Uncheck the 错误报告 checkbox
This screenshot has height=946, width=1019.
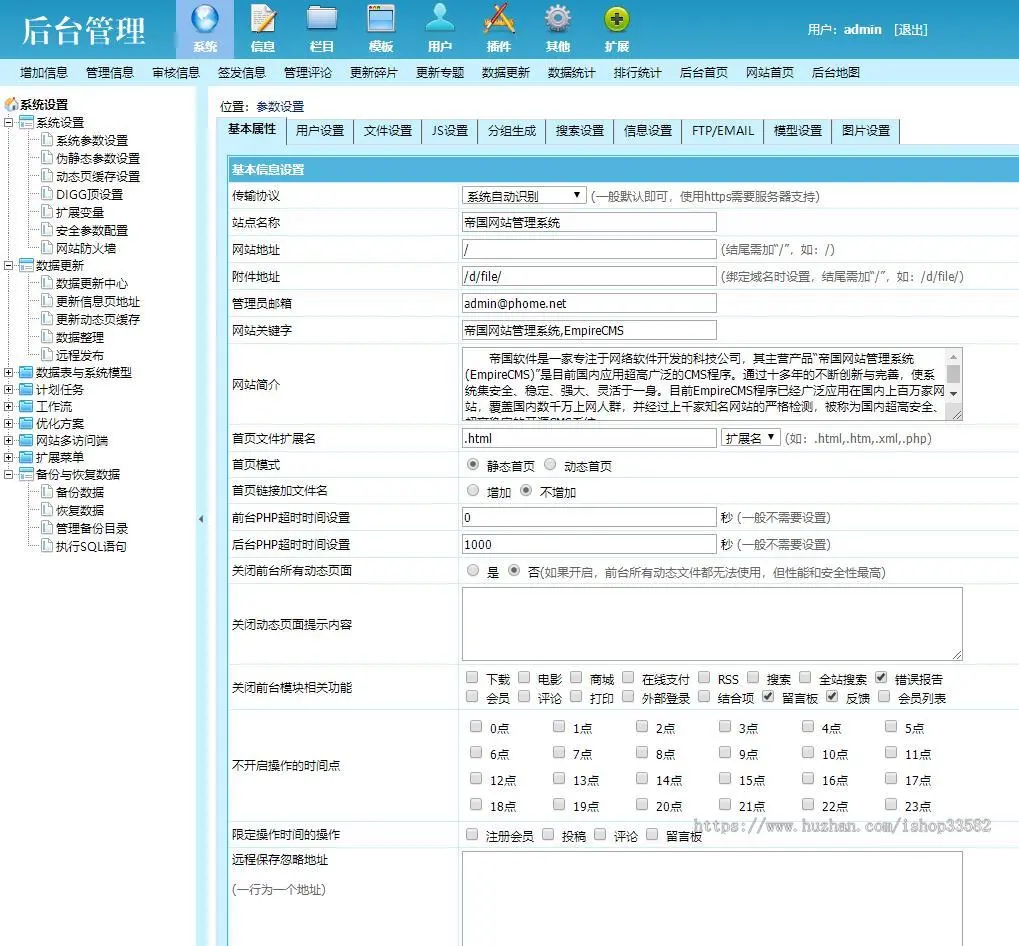[x=881, y=678]
